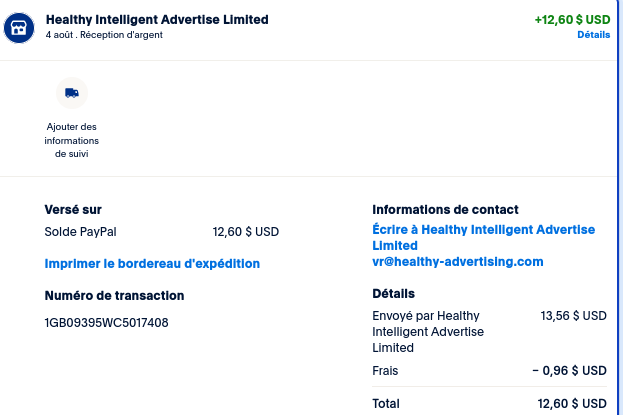630x415 pixels.
Task: Click the Frais fee amount − 0,96 $ USD
Action: click(569, 370)
